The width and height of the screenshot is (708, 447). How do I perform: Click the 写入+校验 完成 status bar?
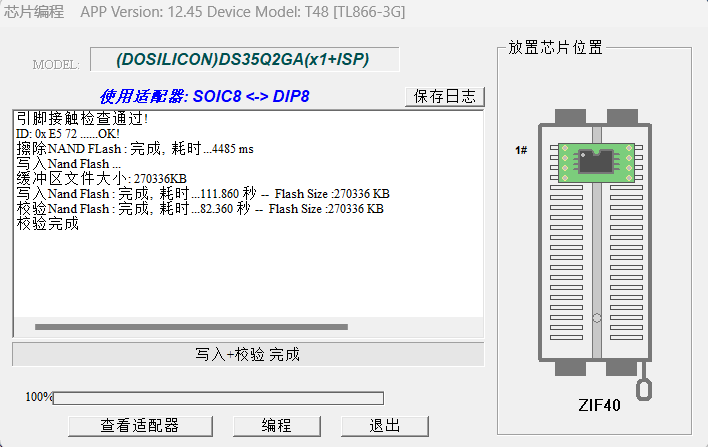pos(248,355)
